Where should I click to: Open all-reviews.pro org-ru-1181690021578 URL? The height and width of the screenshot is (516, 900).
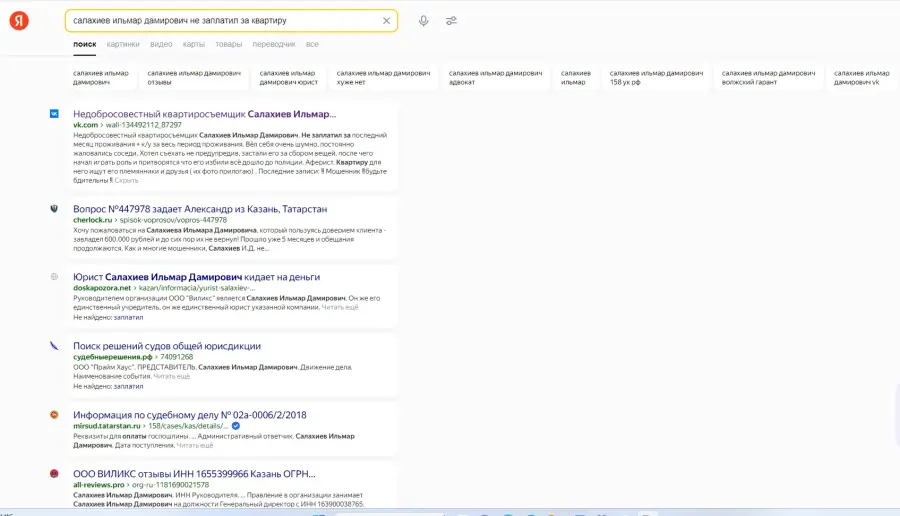pyautogui.click(x=141, y=484)
